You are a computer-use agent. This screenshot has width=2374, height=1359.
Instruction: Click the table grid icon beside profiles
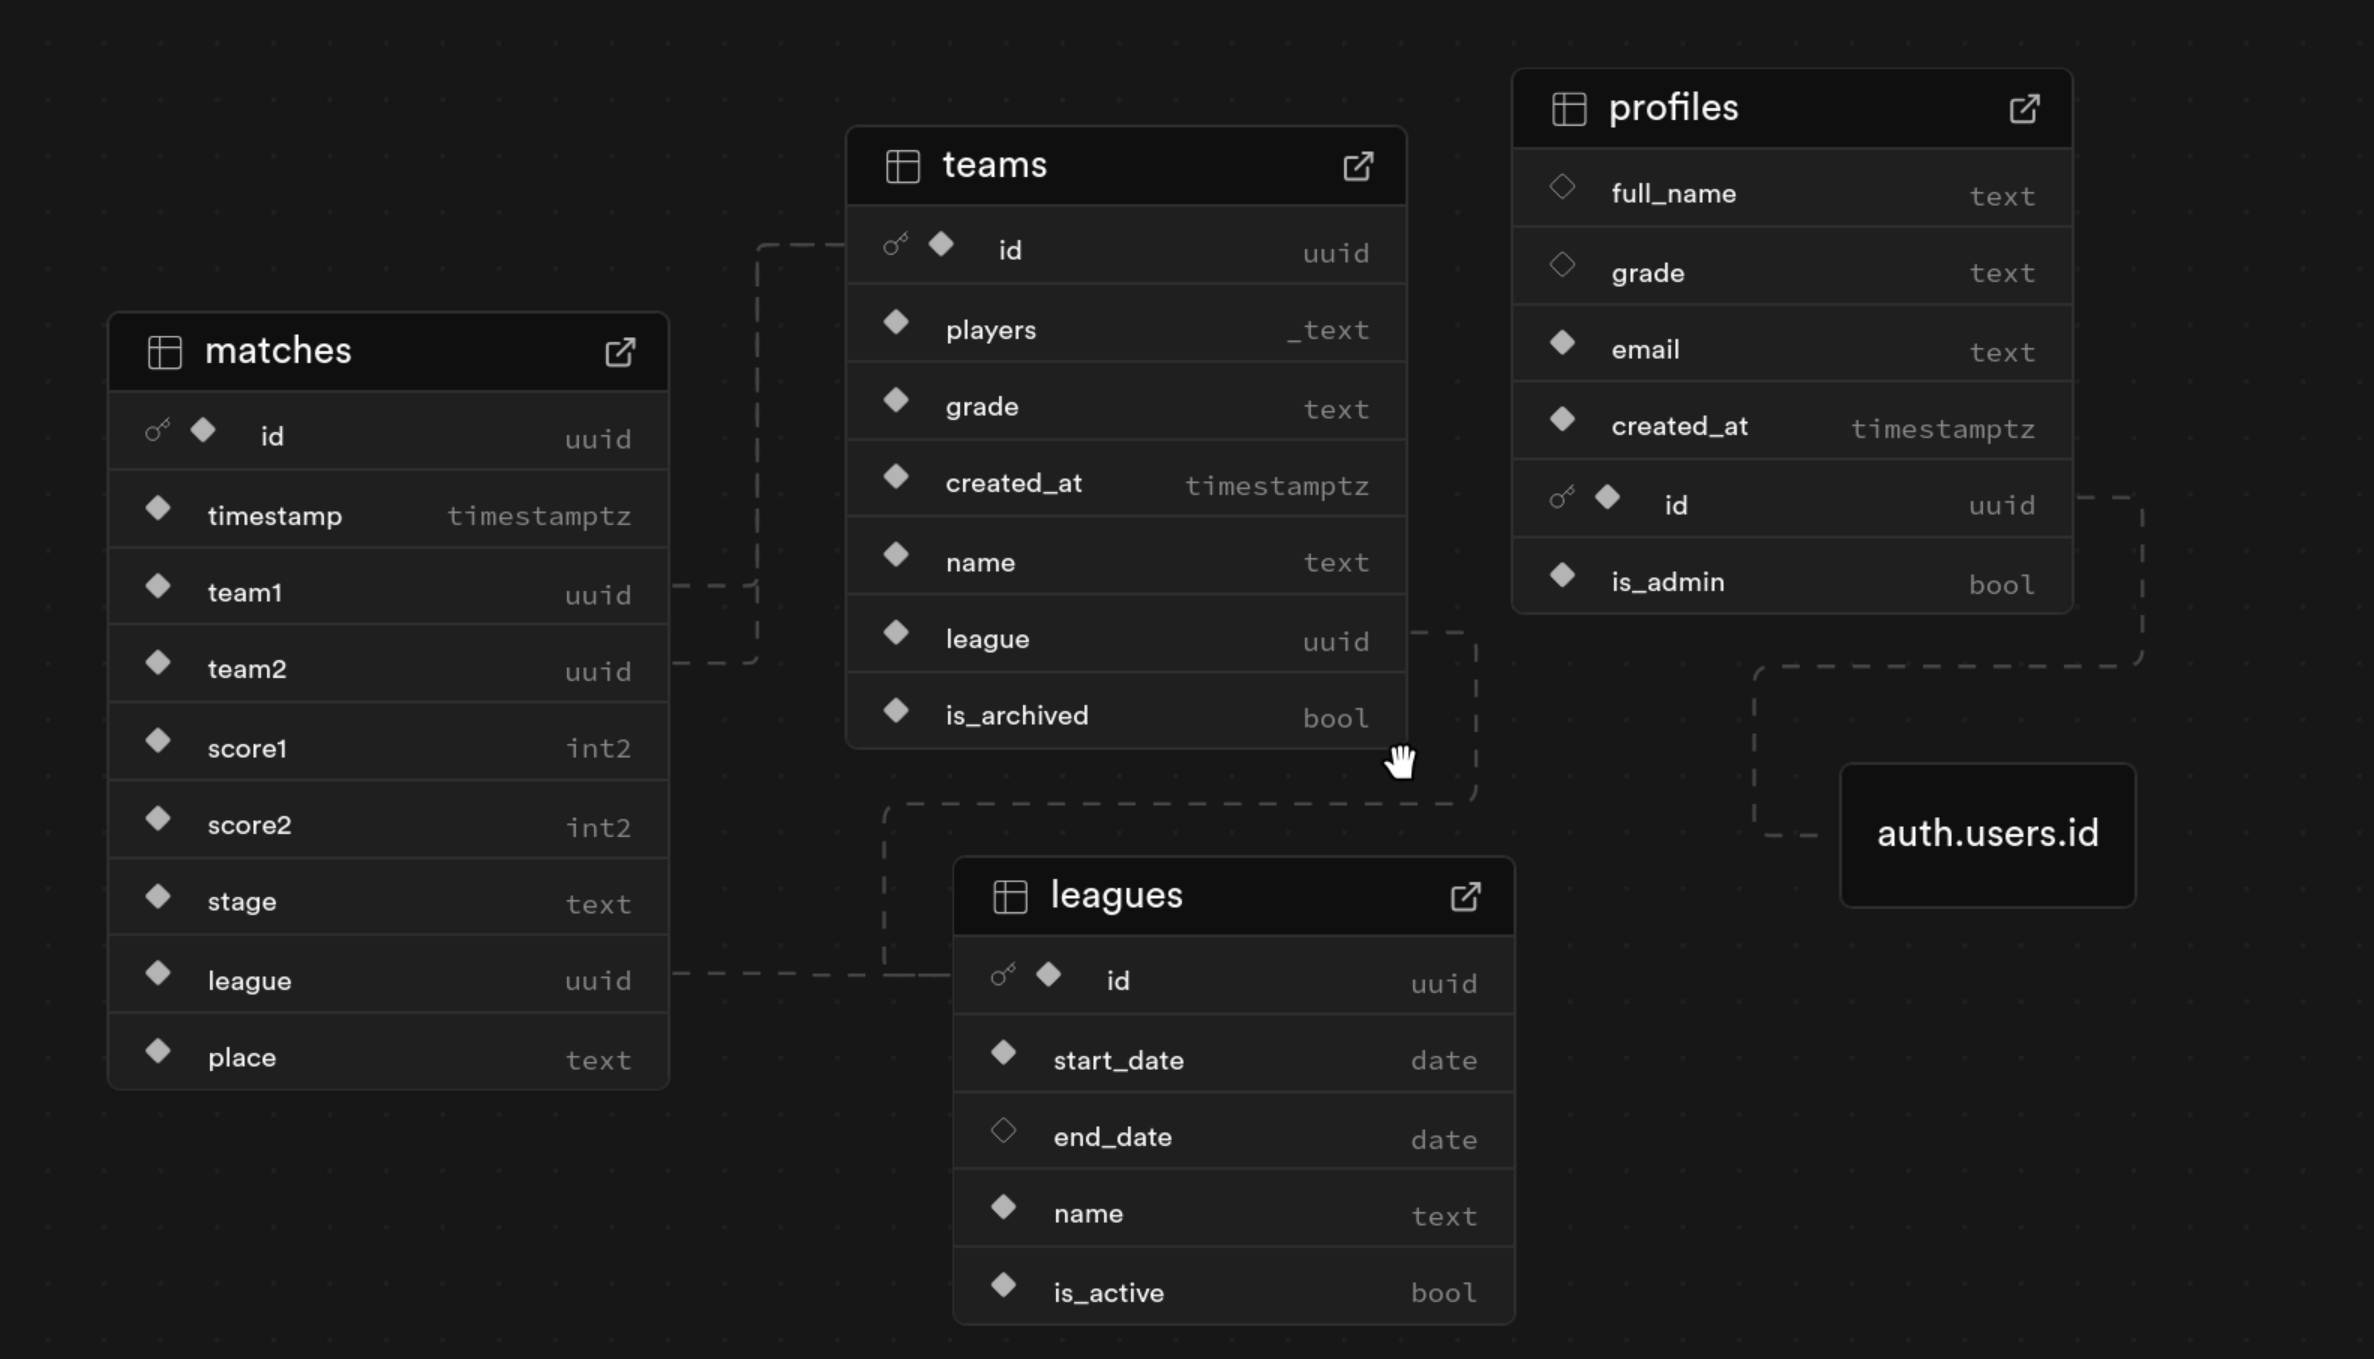(x=1568, y=109)
